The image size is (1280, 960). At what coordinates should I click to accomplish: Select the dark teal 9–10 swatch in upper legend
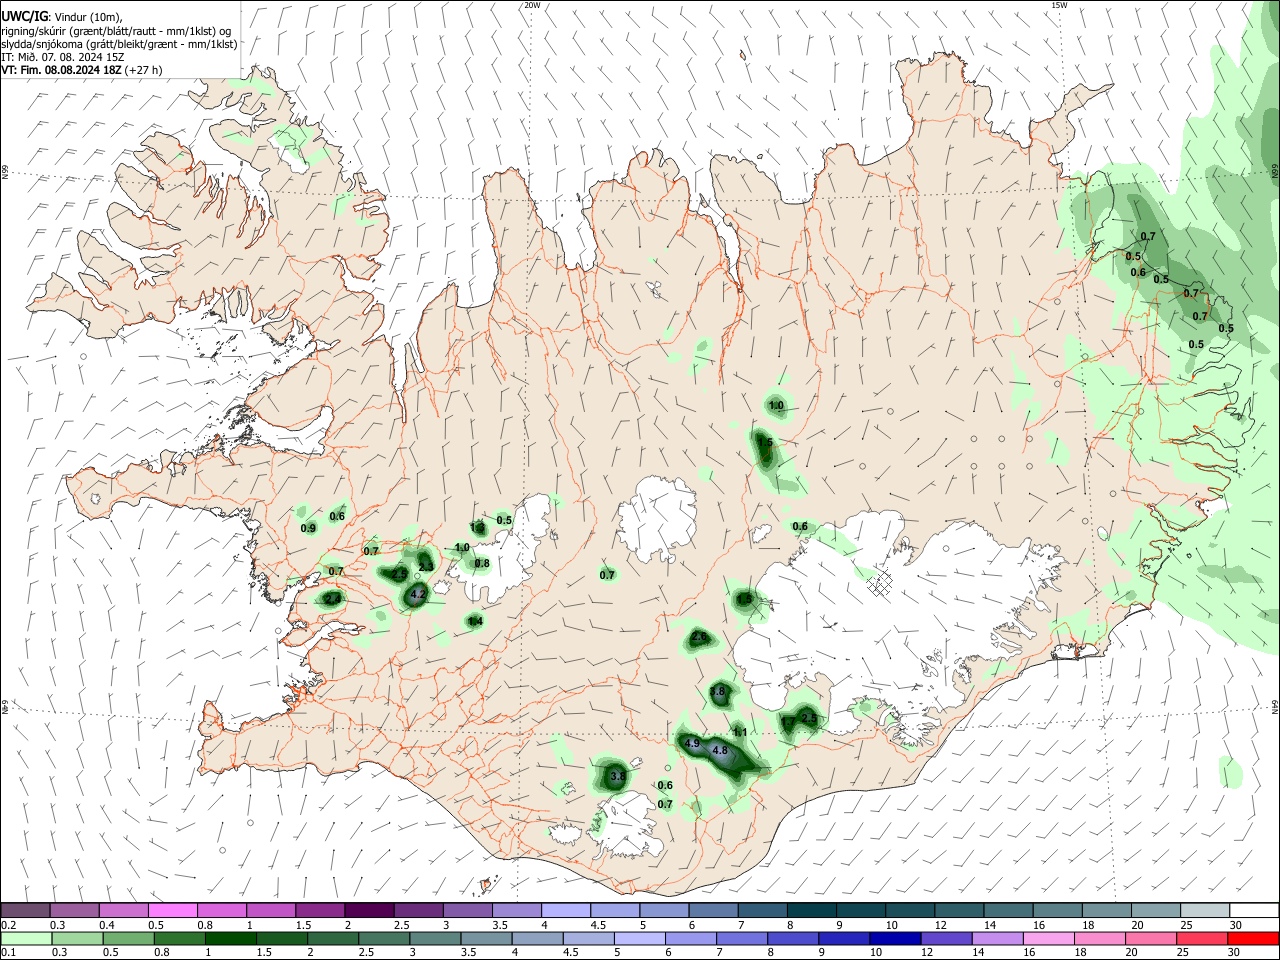click(859, 910)
